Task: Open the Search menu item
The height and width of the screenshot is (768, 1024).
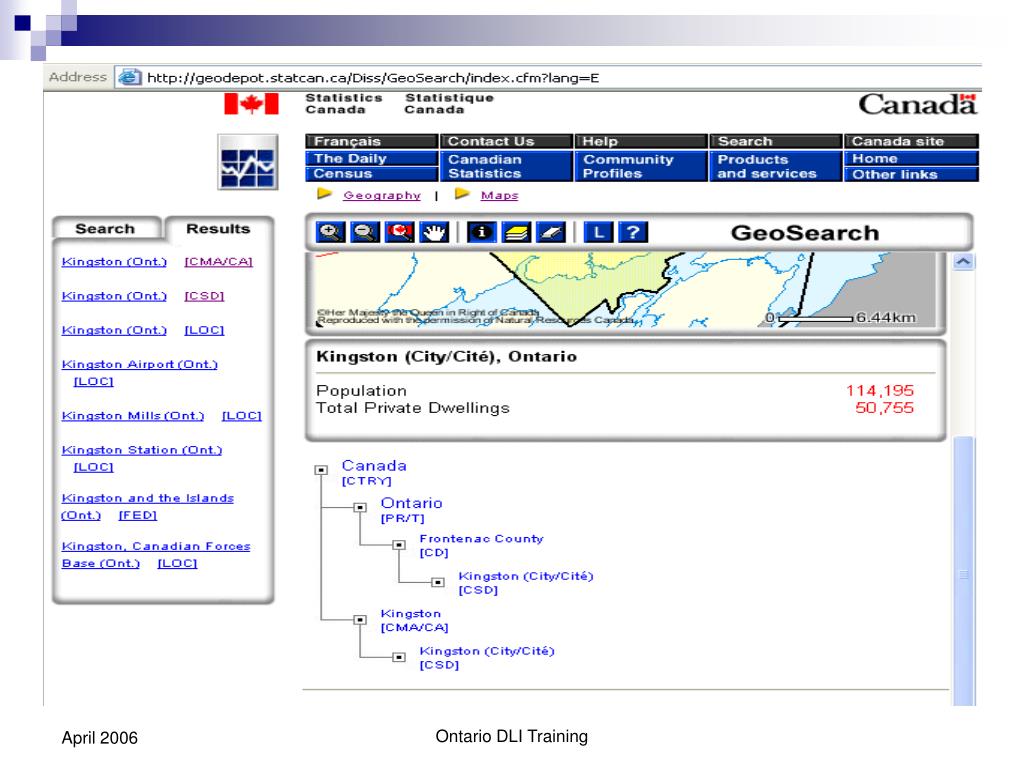Action: tap(775, 141)
